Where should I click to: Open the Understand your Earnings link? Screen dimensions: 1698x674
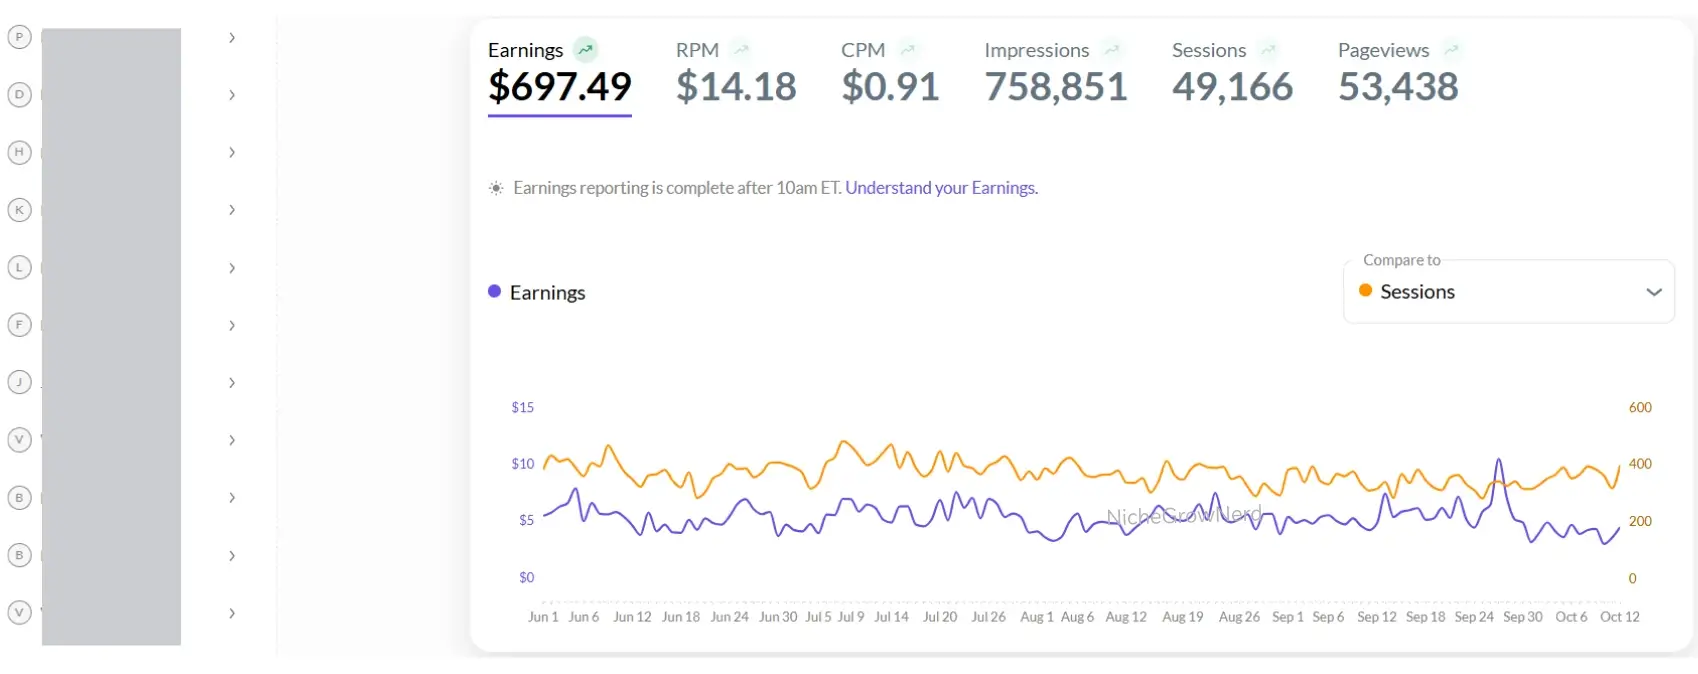coord(941,188)
